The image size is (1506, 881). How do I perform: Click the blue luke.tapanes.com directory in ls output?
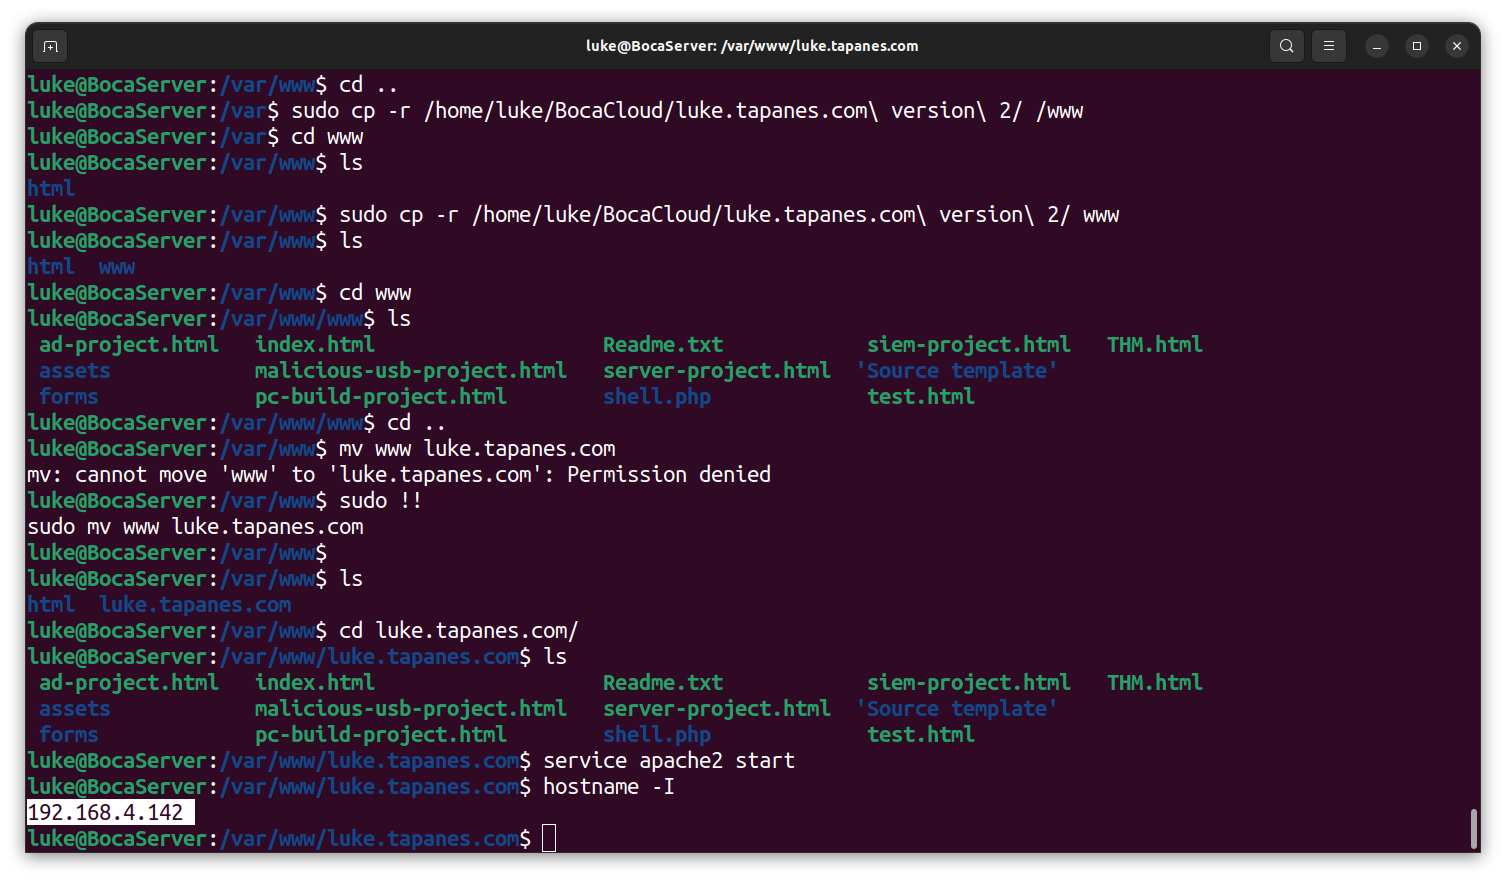click(195, 604)
